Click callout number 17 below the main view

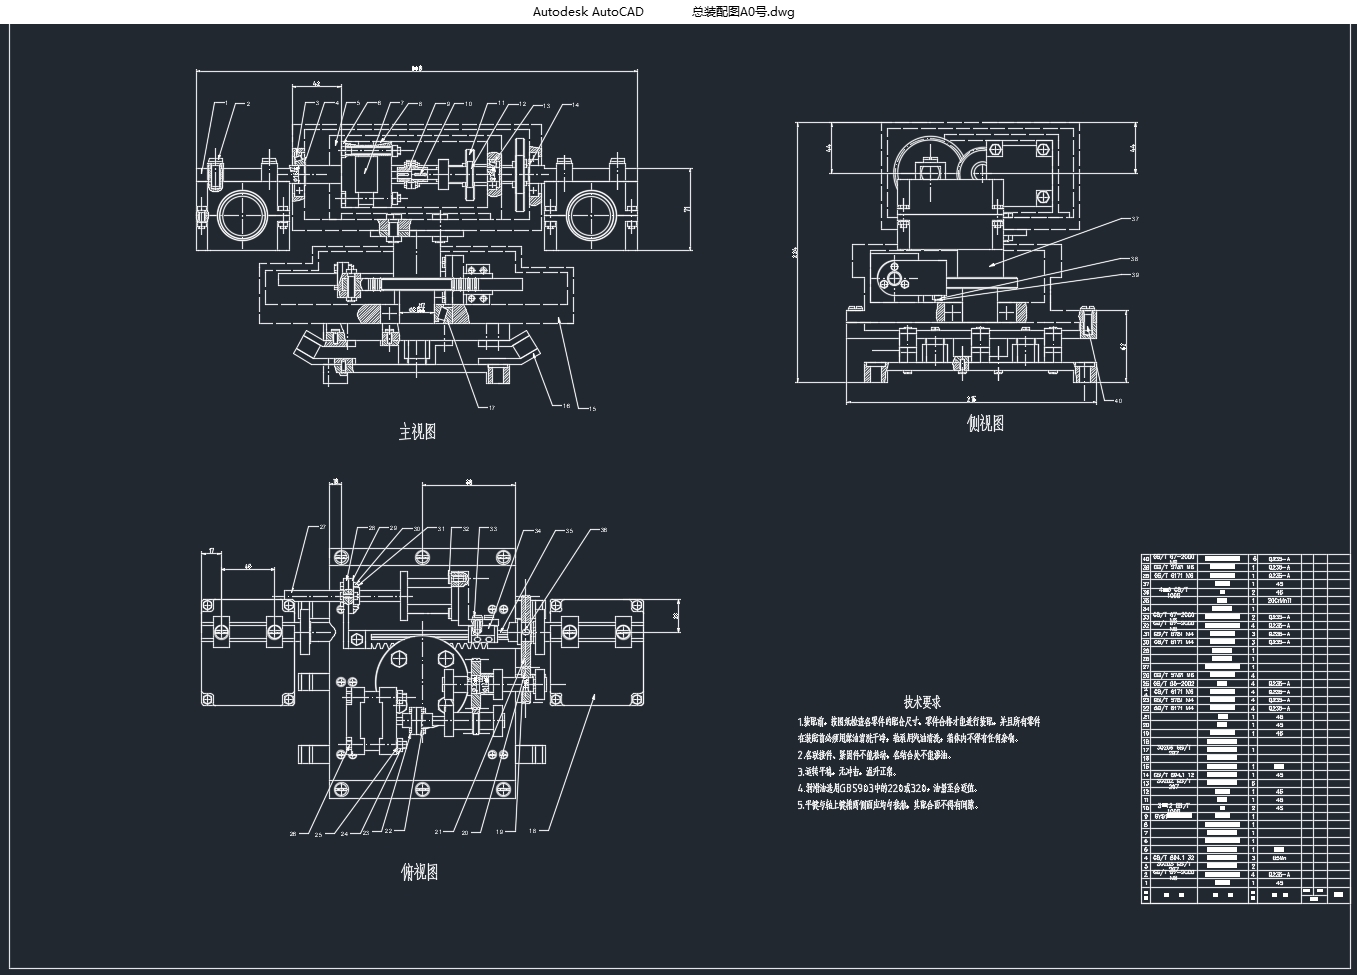(x=491, y=407)
